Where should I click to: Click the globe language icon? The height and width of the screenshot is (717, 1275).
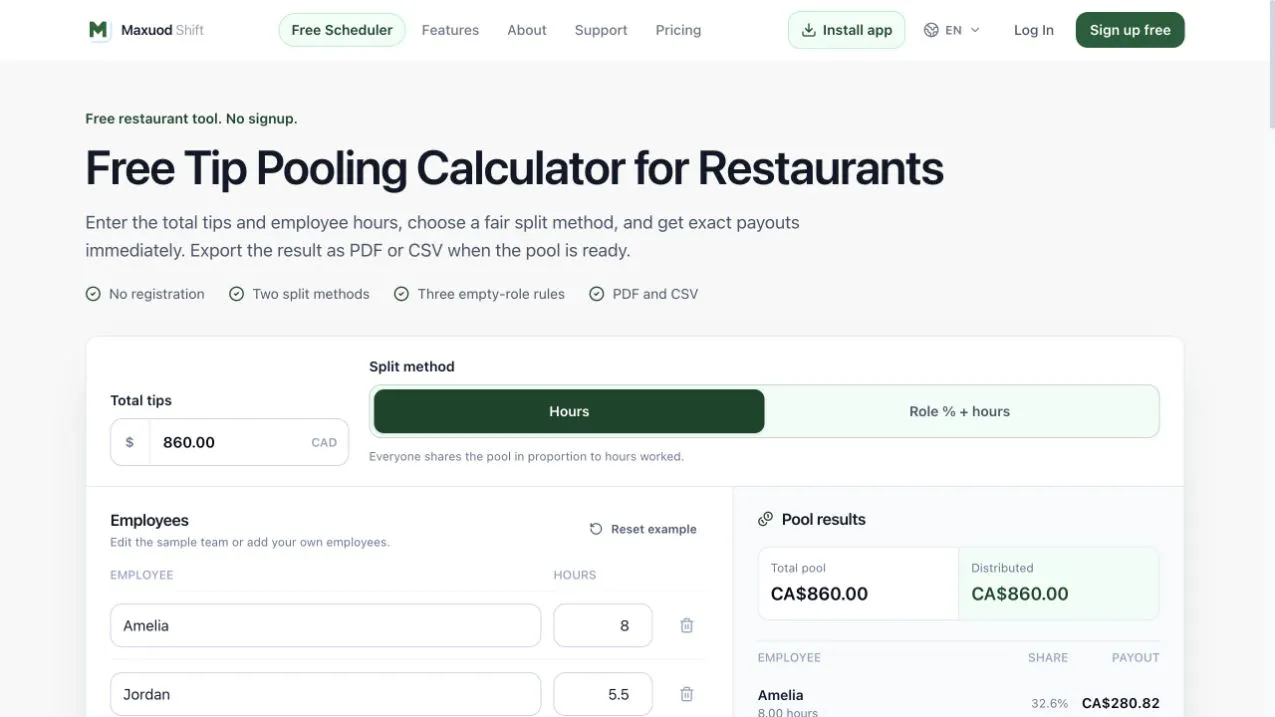point(931,30)
